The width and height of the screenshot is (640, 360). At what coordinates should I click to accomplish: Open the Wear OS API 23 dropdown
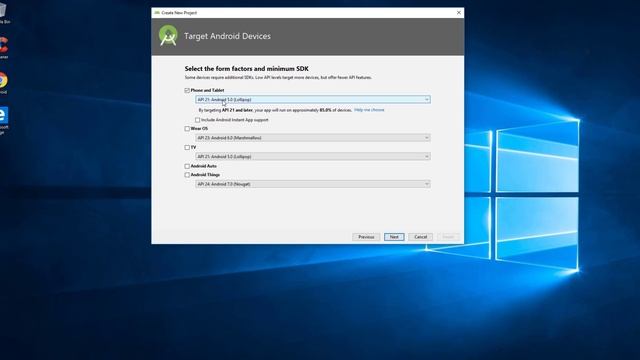coord(313,138)
